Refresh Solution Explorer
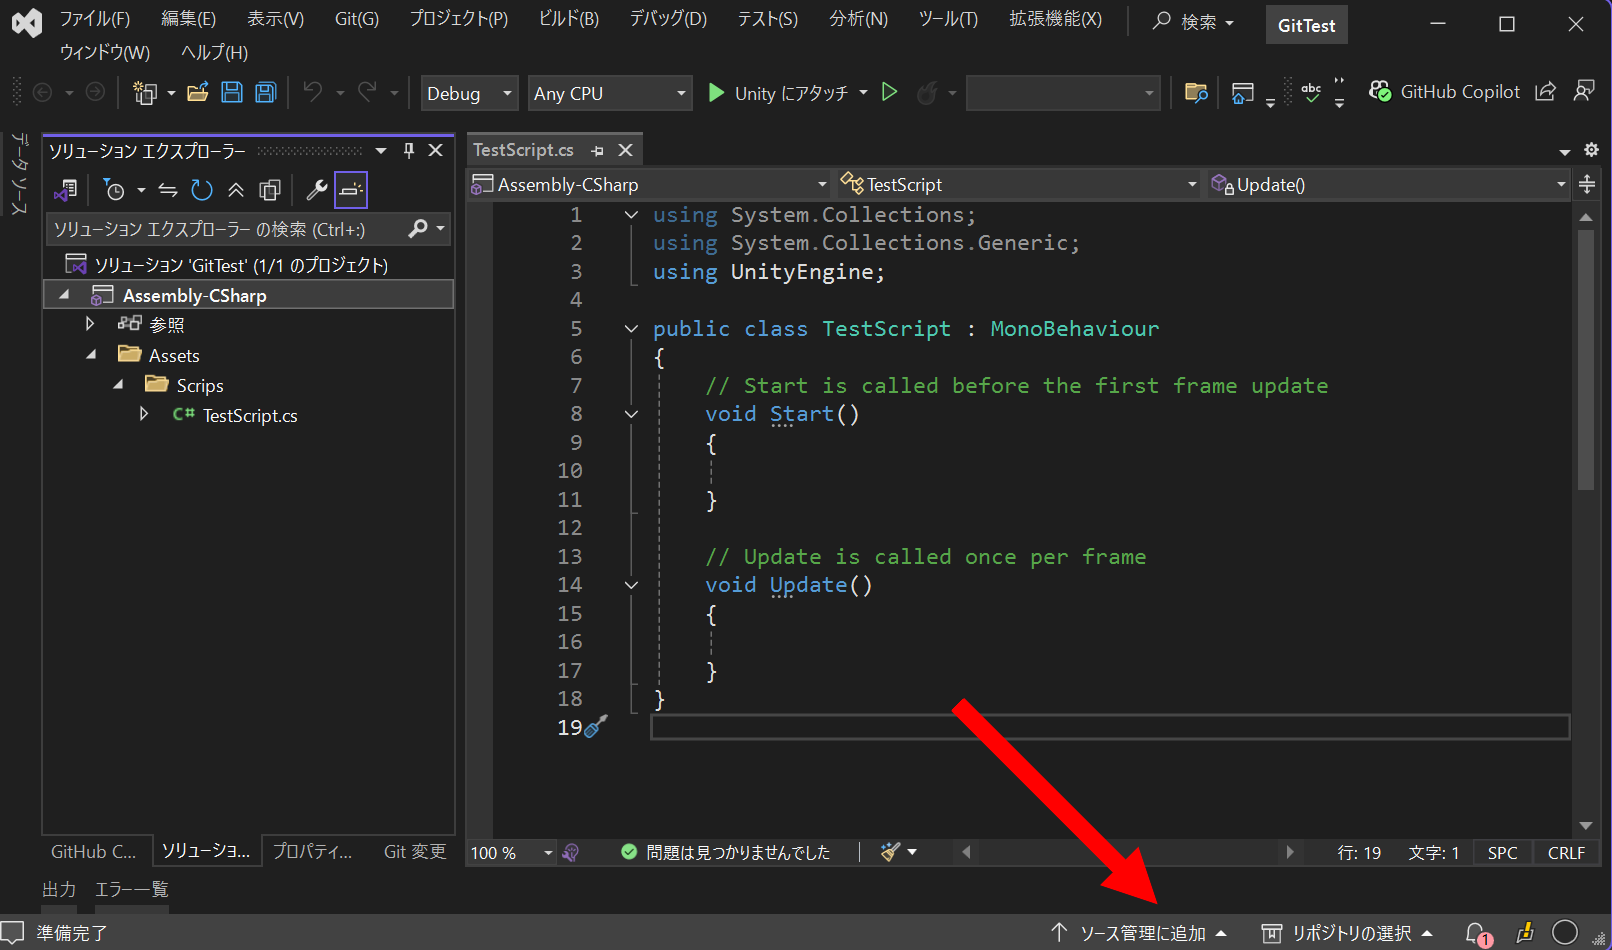Screen dimensions: 1612x950 tap(202, 190)
